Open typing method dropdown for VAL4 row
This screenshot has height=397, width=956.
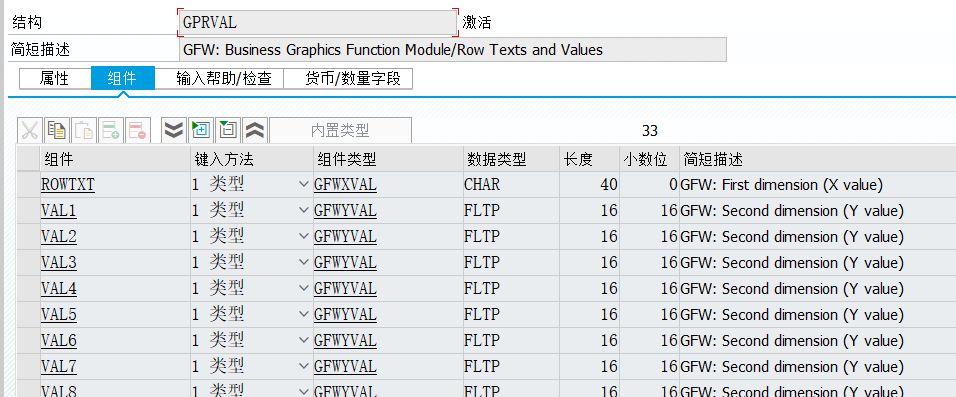(304, 288)
